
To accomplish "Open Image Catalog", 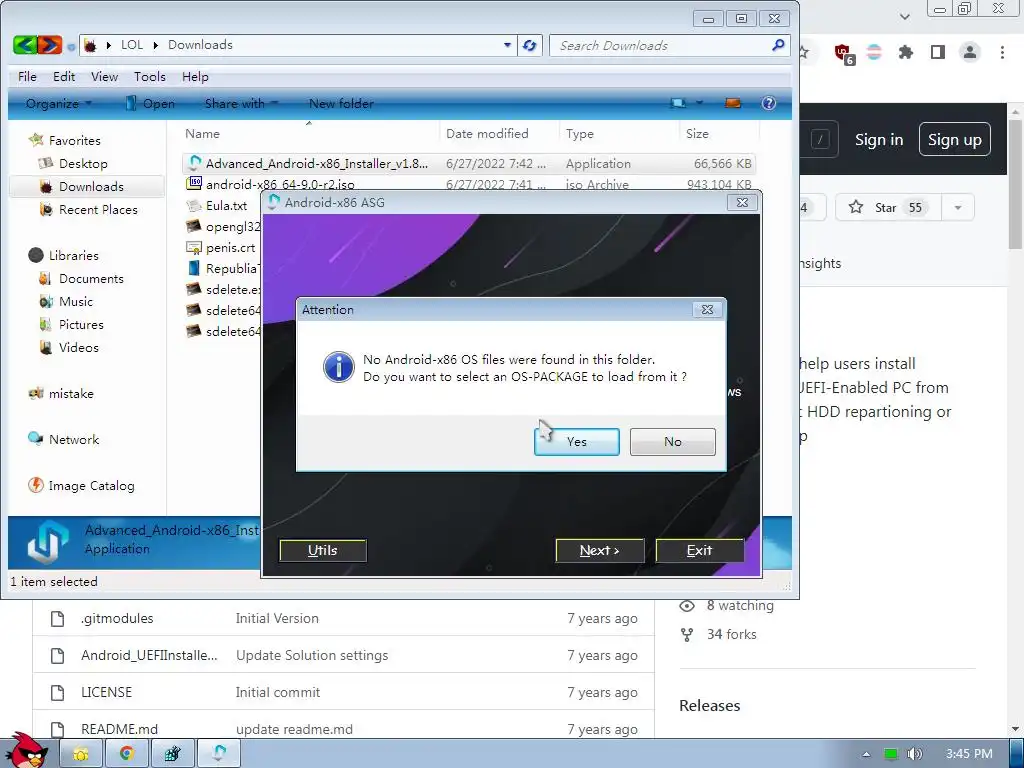I will [91, 486].
